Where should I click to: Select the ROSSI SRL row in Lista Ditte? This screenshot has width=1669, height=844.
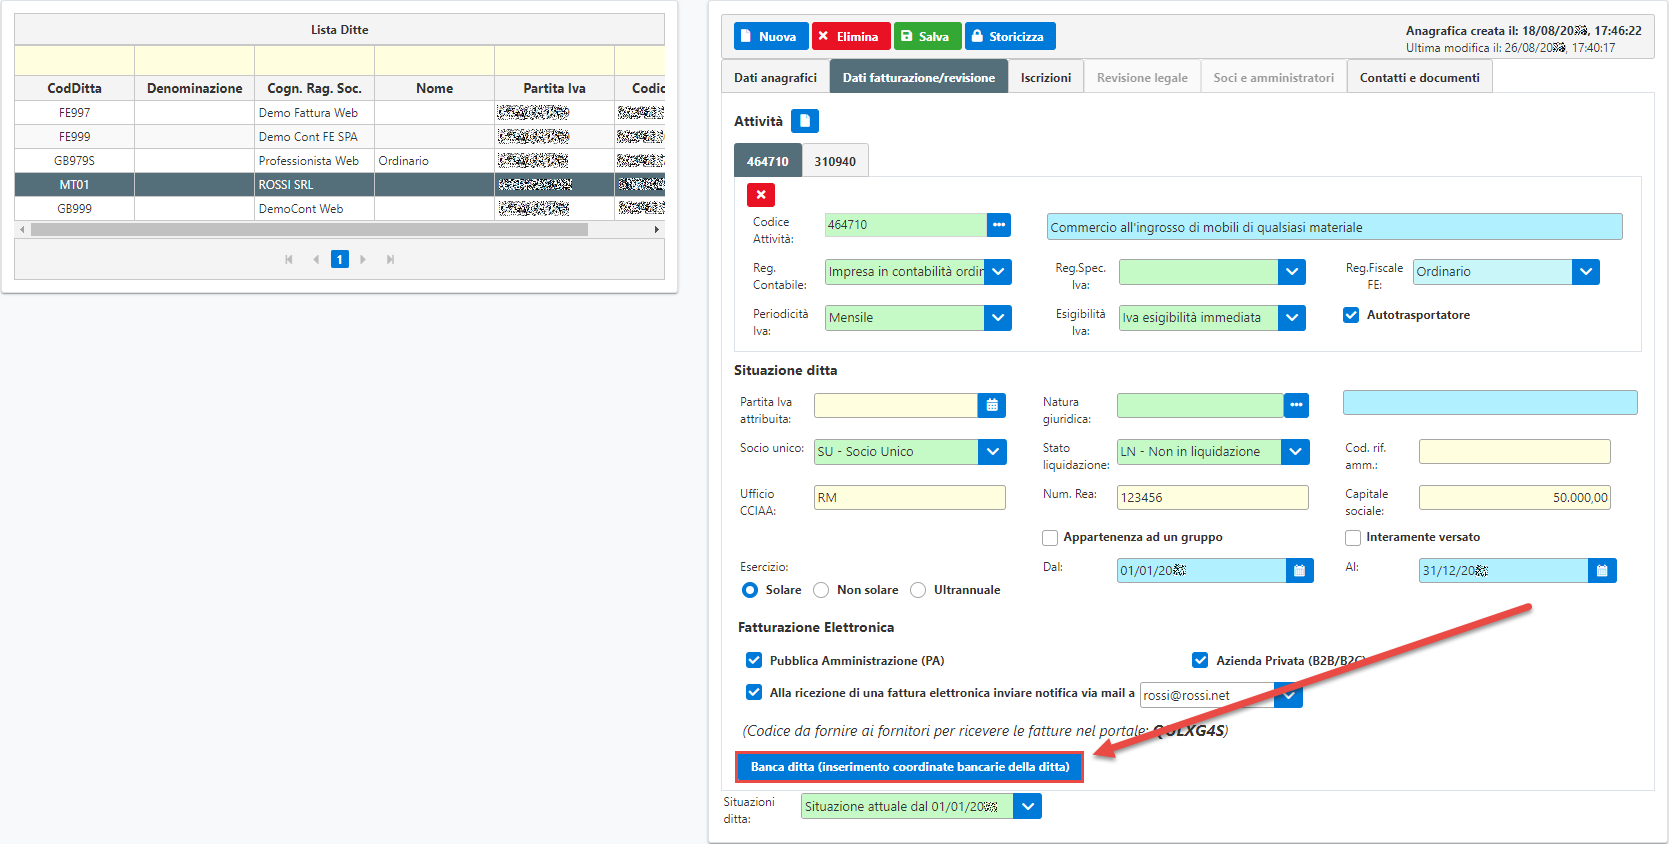340,185
